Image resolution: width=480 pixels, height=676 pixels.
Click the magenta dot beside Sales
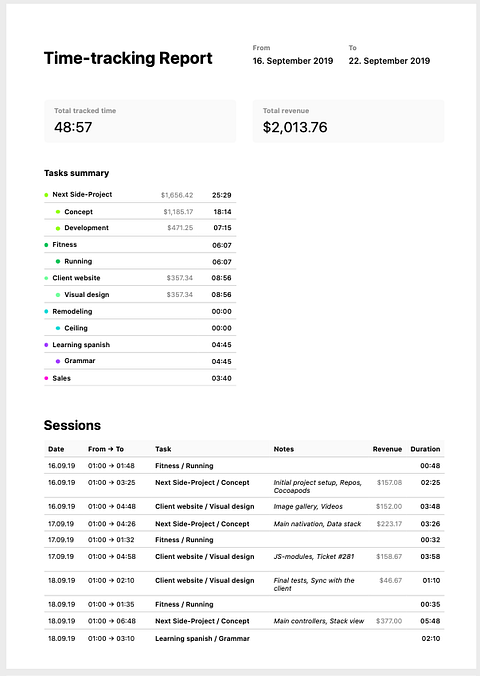46,378
